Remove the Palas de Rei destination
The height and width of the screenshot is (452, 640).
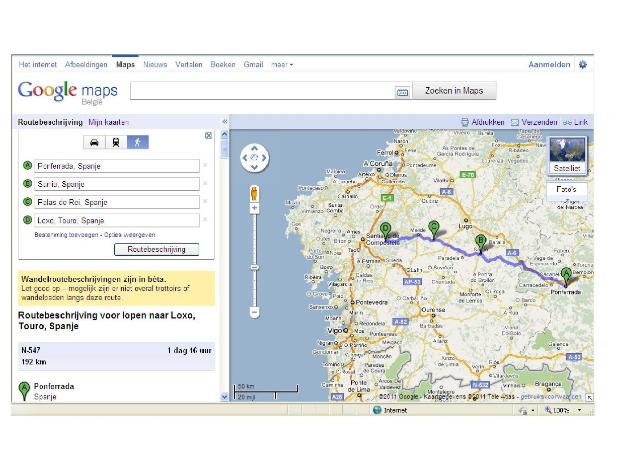[x=205, y=202]
